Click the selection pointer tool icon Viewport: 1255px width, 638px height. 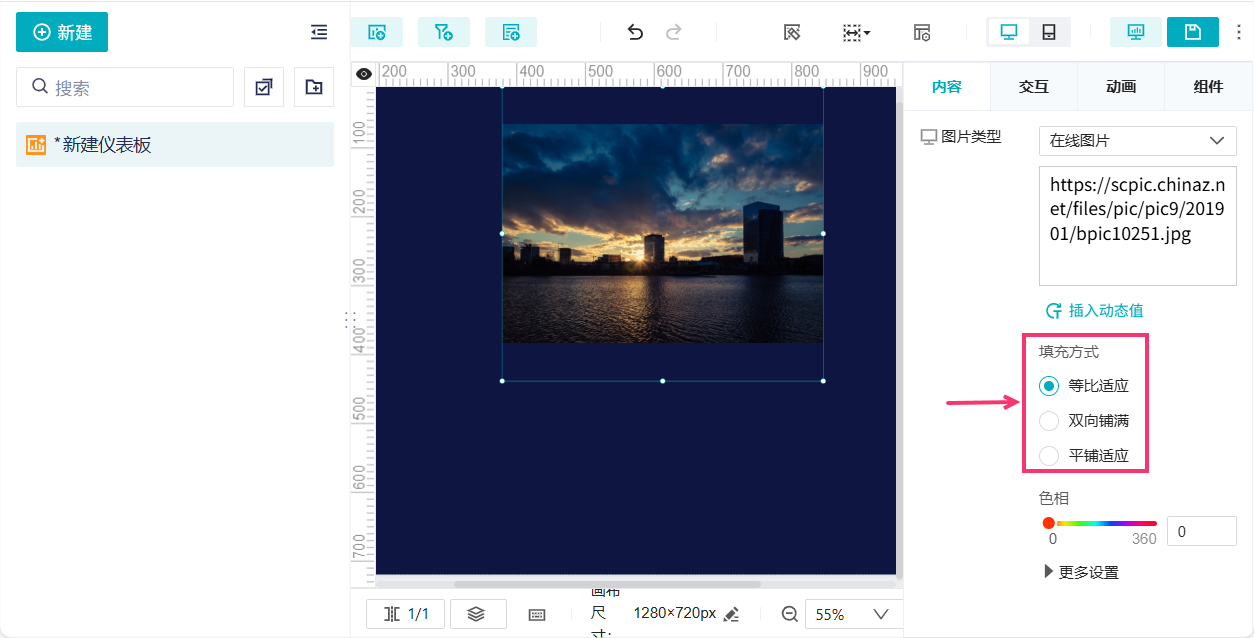pos(791,32)
